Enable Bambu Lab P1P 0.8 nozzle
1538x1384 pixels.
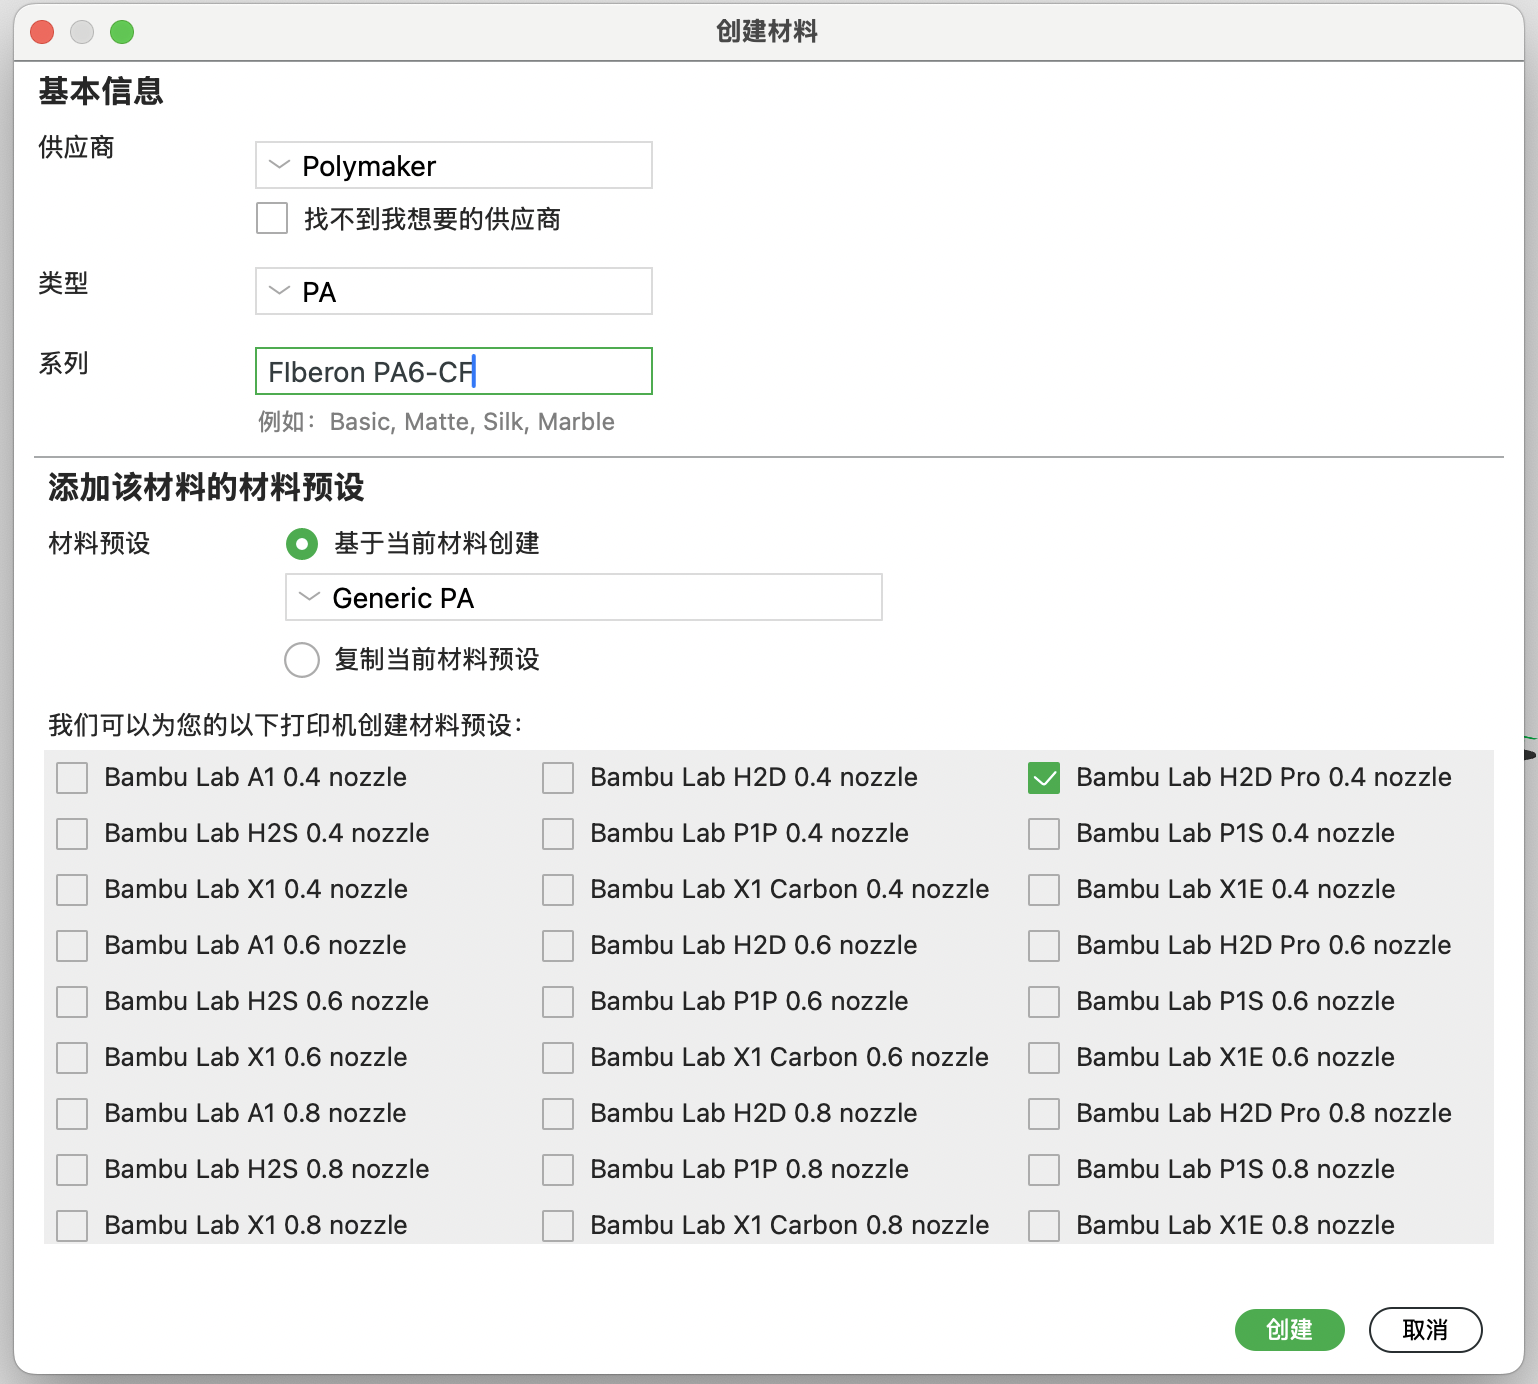[558, 1170]
